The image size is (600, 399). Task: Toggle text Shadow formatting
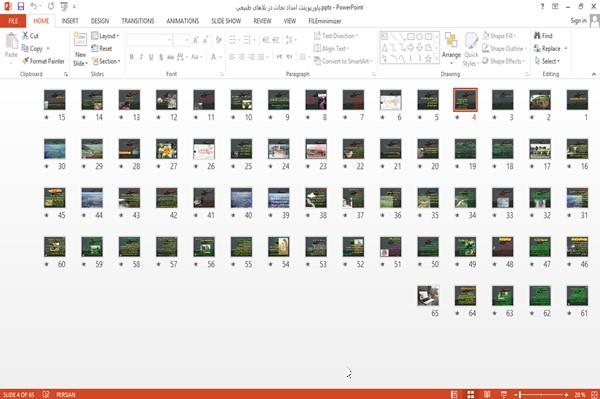(x=161, y=57)
